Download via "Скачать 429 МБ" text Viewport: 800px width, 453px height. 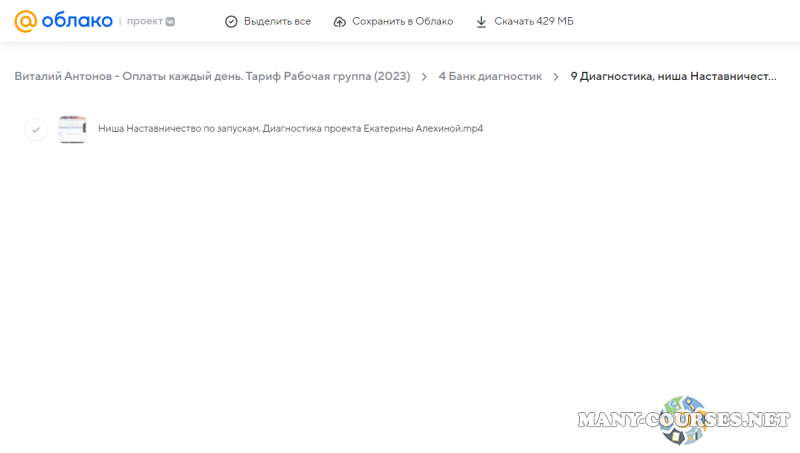(x=534, y=21)
